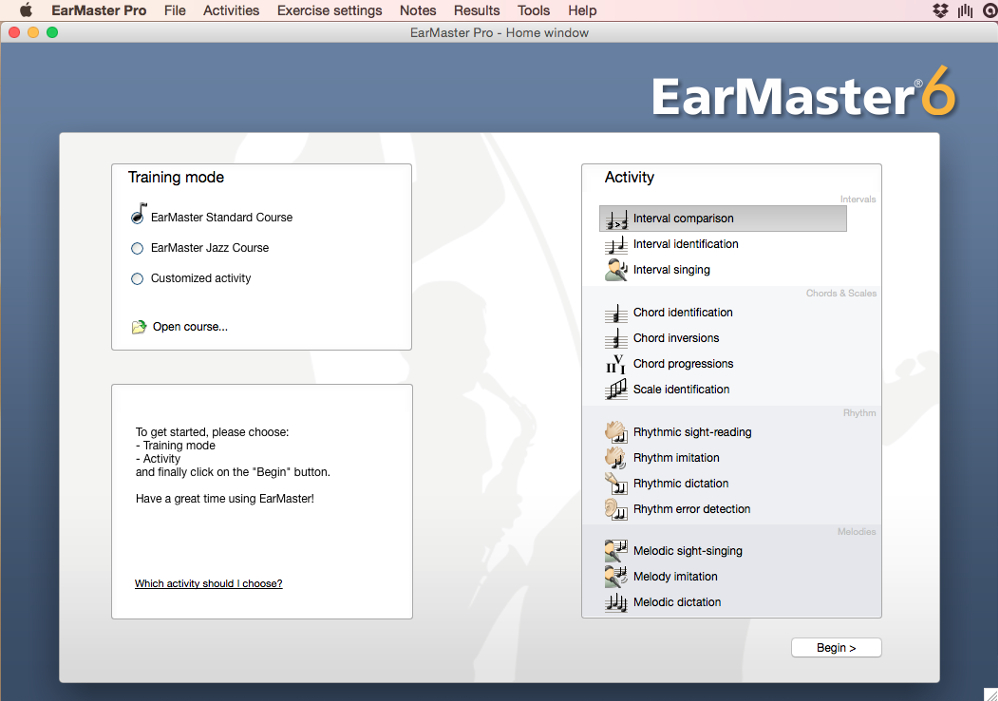Click Open course in Training mode panel
998x701 pixels.
[189, 326]
